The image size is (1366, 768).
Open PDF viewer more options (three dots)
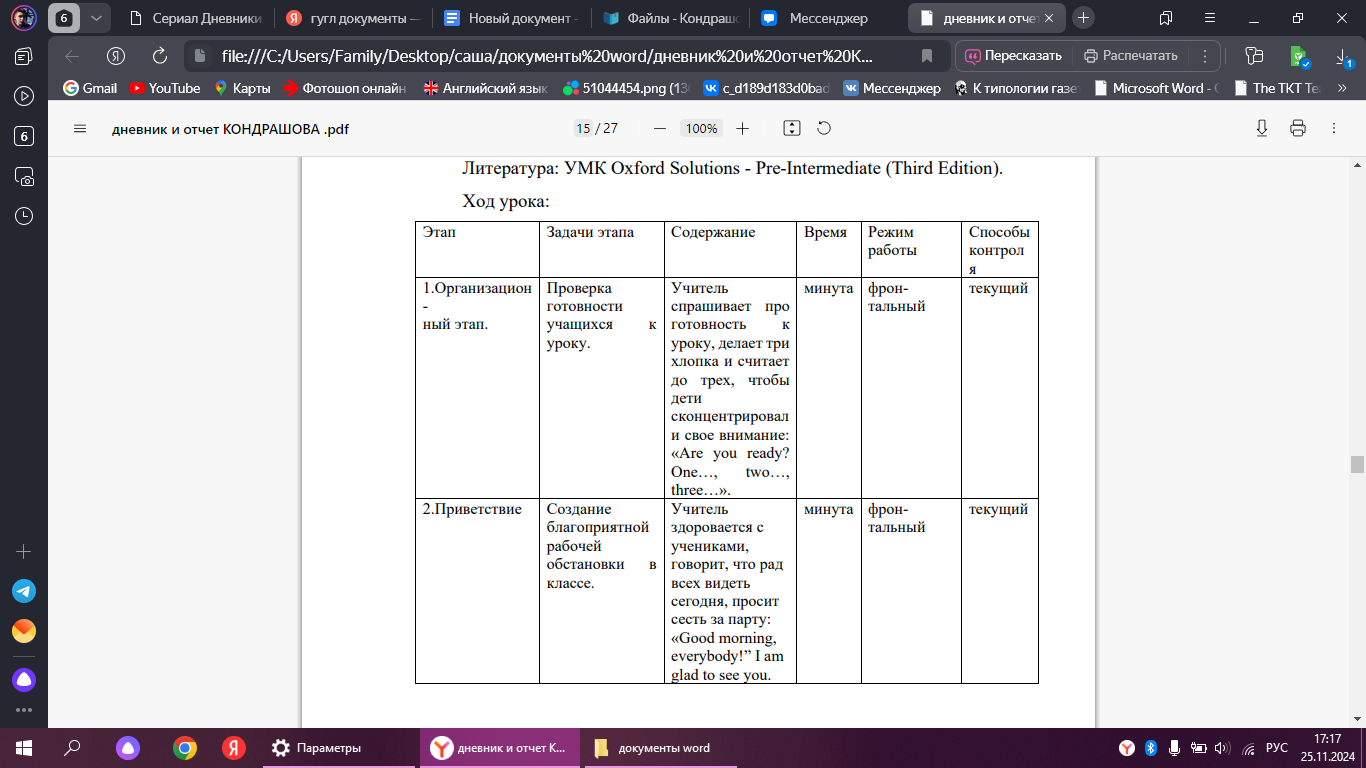tap(1334, 128)
